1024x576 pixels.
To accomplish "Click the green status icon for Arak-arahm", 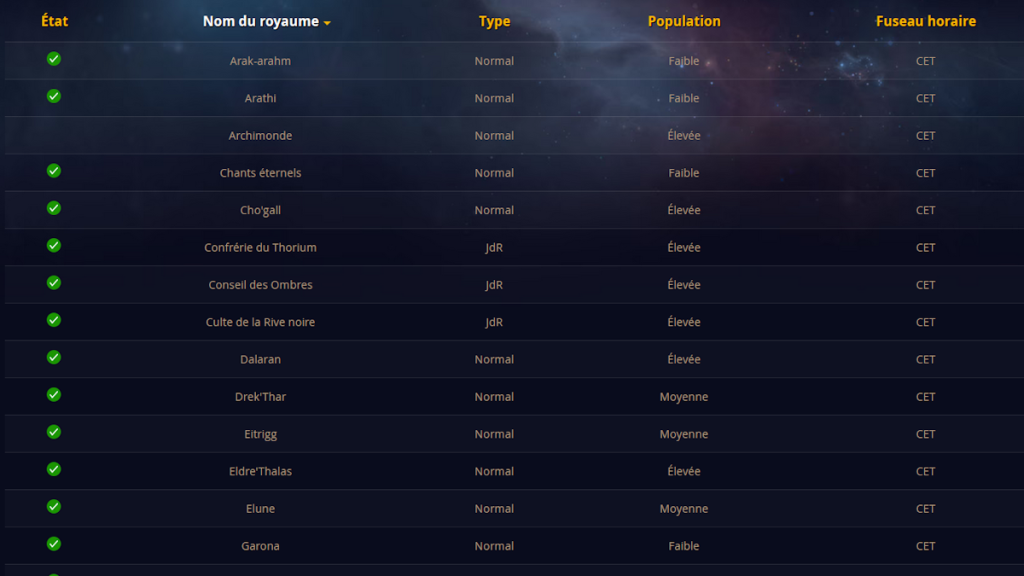I will click(x=54, y=59).
